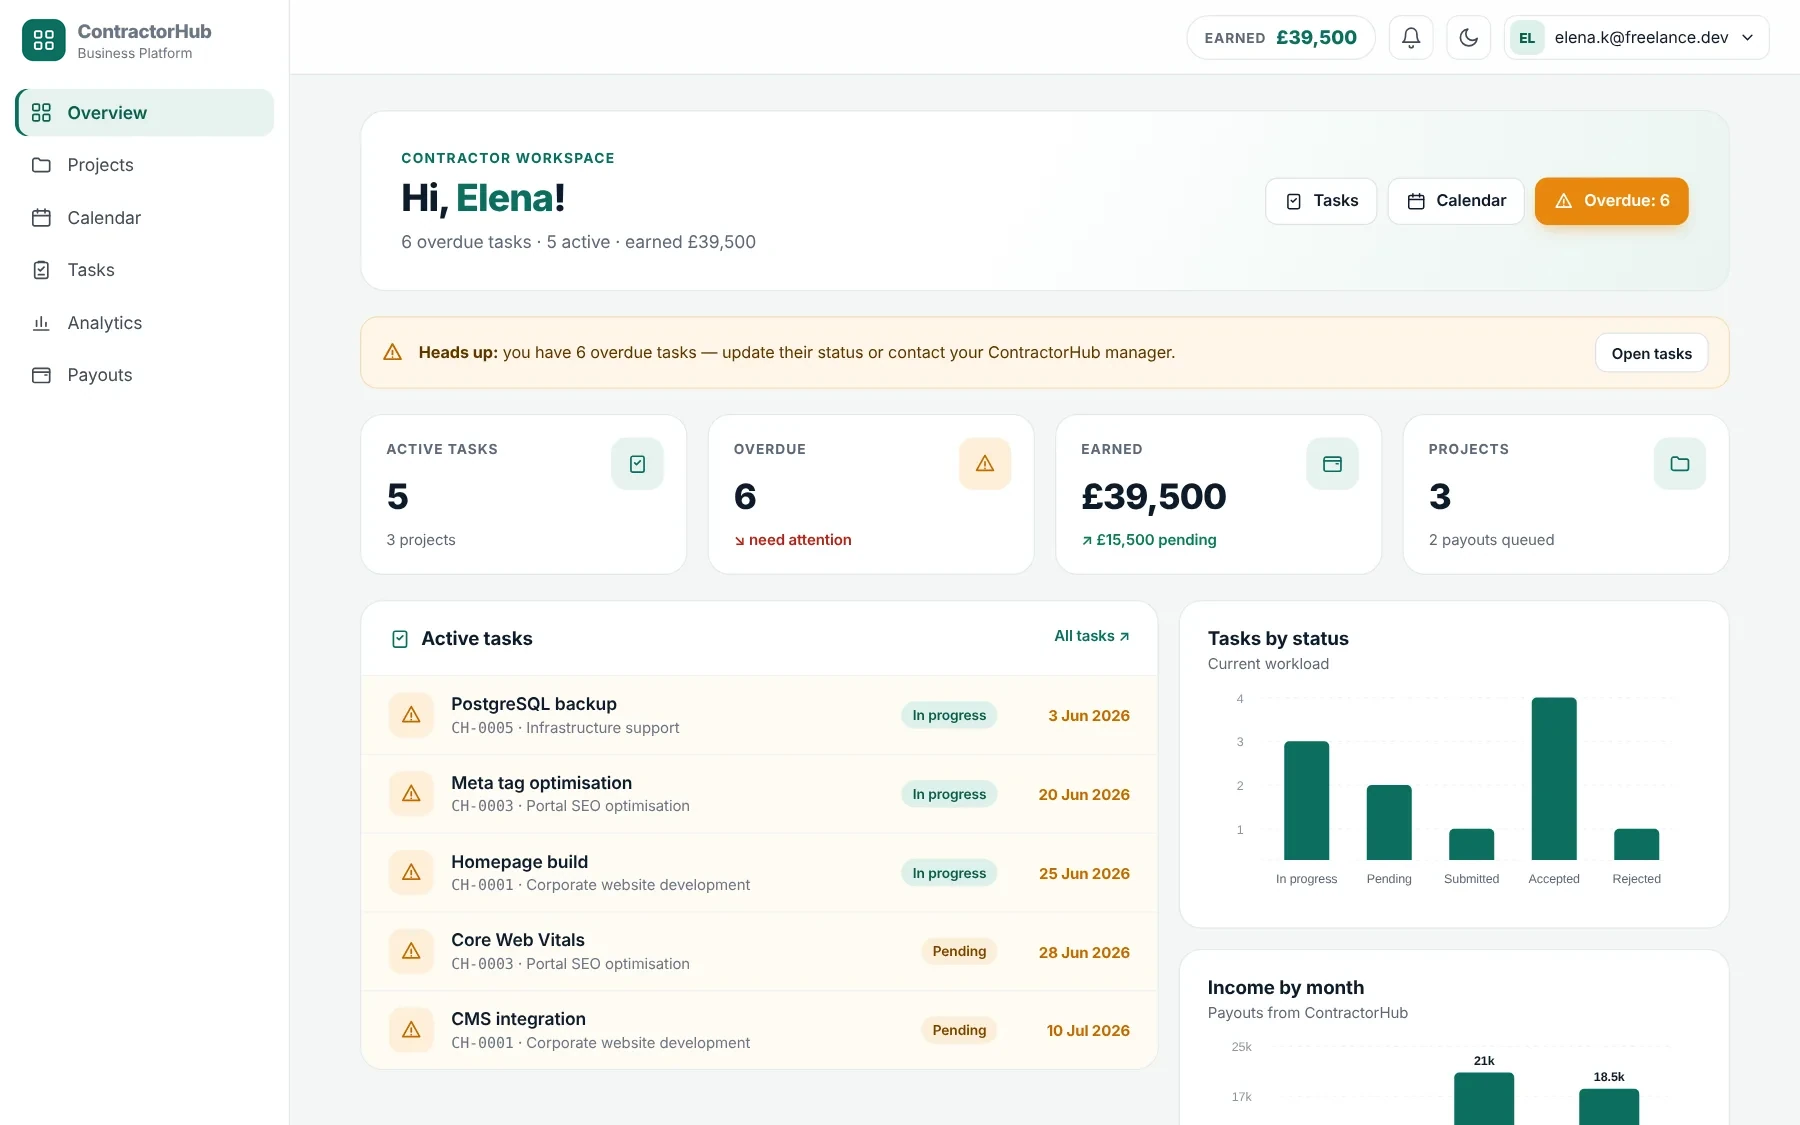Open Calendar in the sidebar

coord(144,218)
